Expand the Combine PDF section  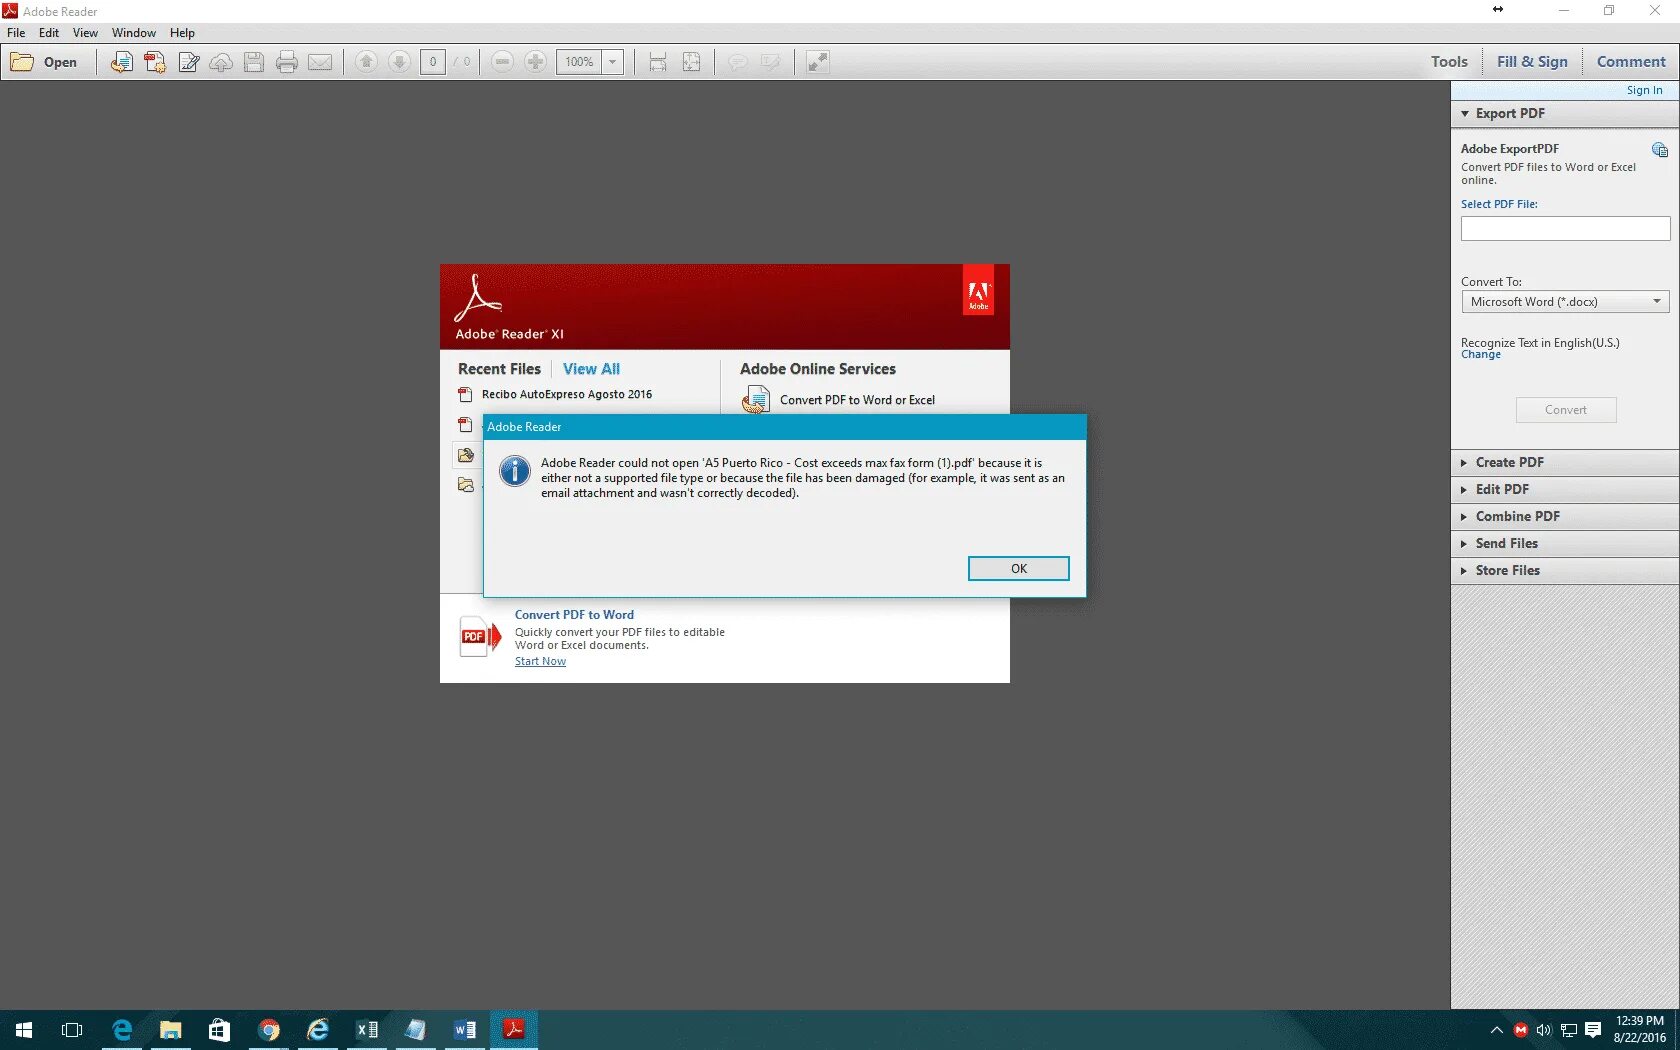click(1565, 517)
